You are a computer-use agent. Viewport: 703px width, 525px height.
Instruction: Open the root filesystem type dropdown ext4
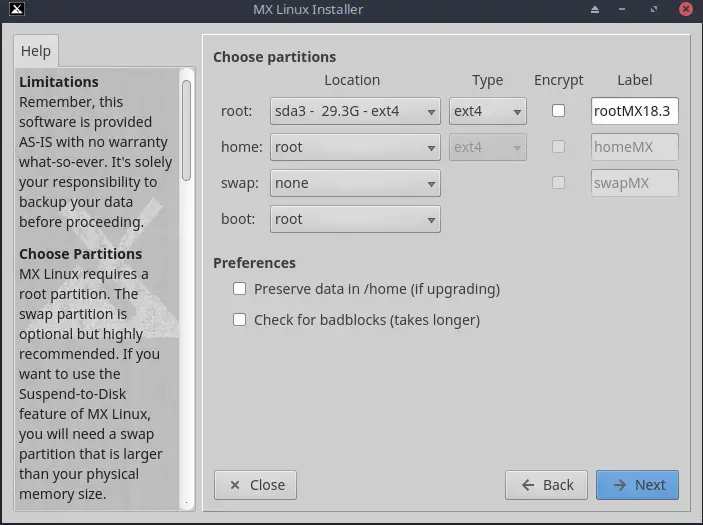click(x=488, y=111)
